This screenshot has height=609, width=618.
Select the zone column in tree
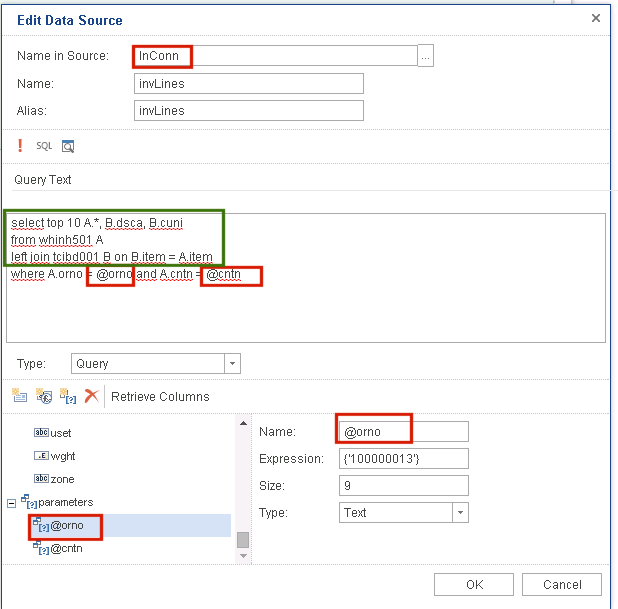[63, 478]
